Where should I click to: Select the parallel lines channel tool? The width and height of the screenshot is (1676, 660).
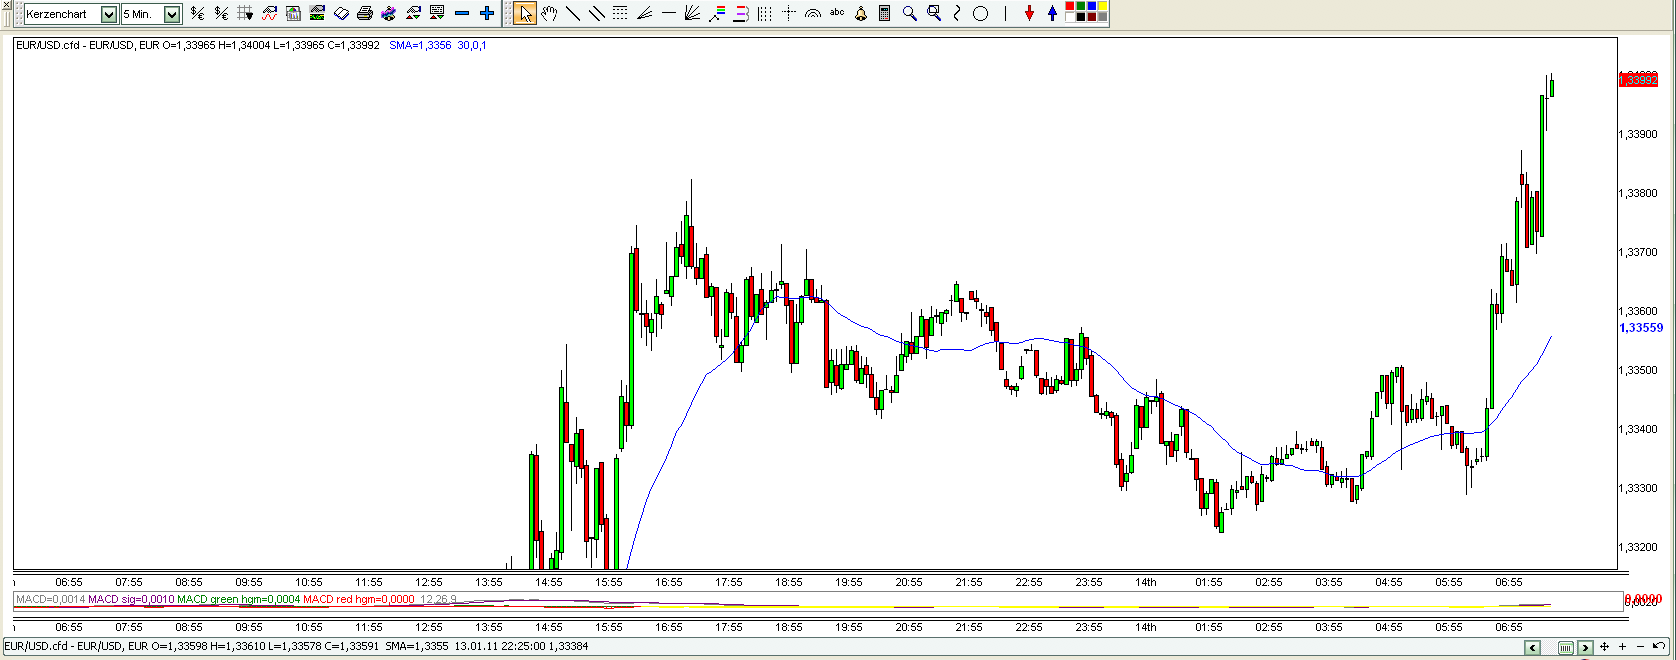coord(597,13)
